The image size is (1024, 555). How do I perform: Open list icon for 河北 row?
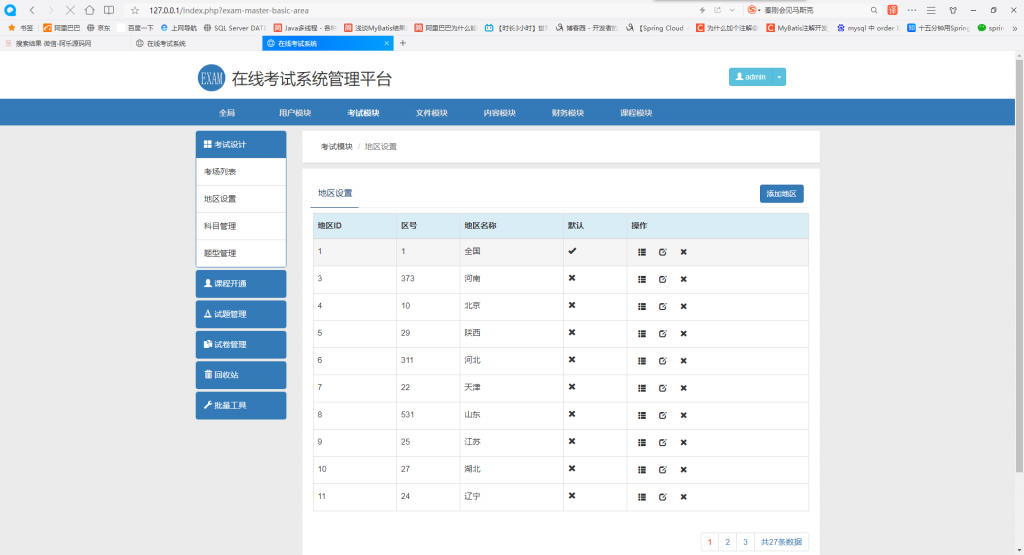[x=642, y=361]
